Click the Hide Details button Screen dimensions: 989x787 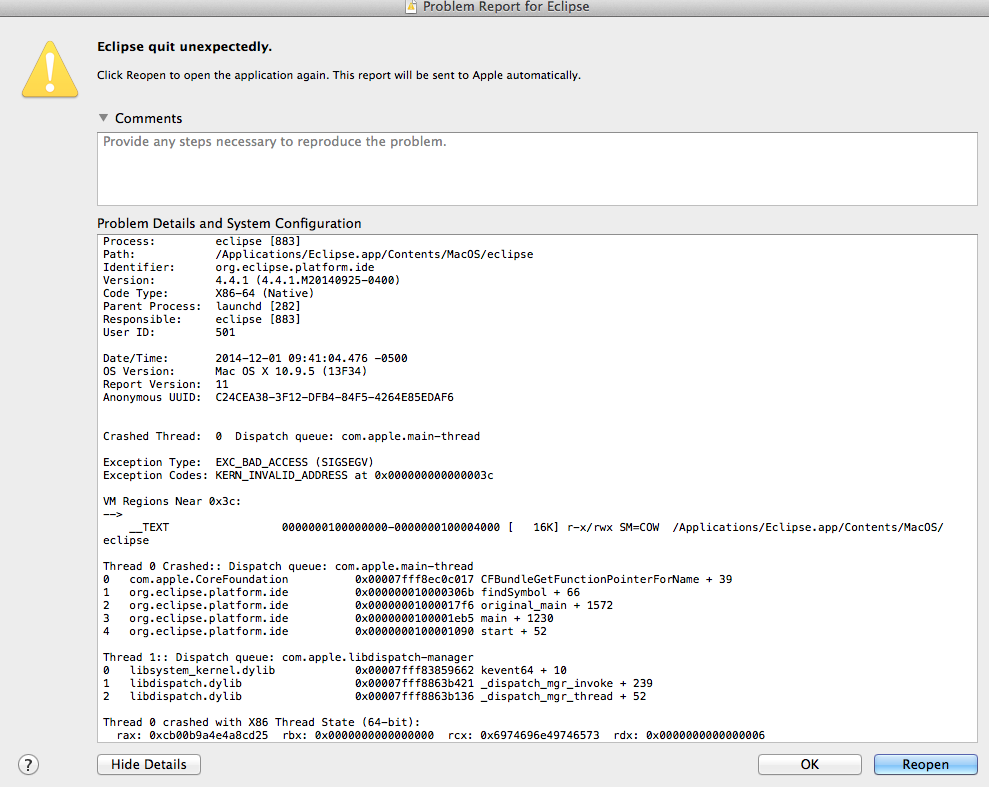(x=149, y=764)
